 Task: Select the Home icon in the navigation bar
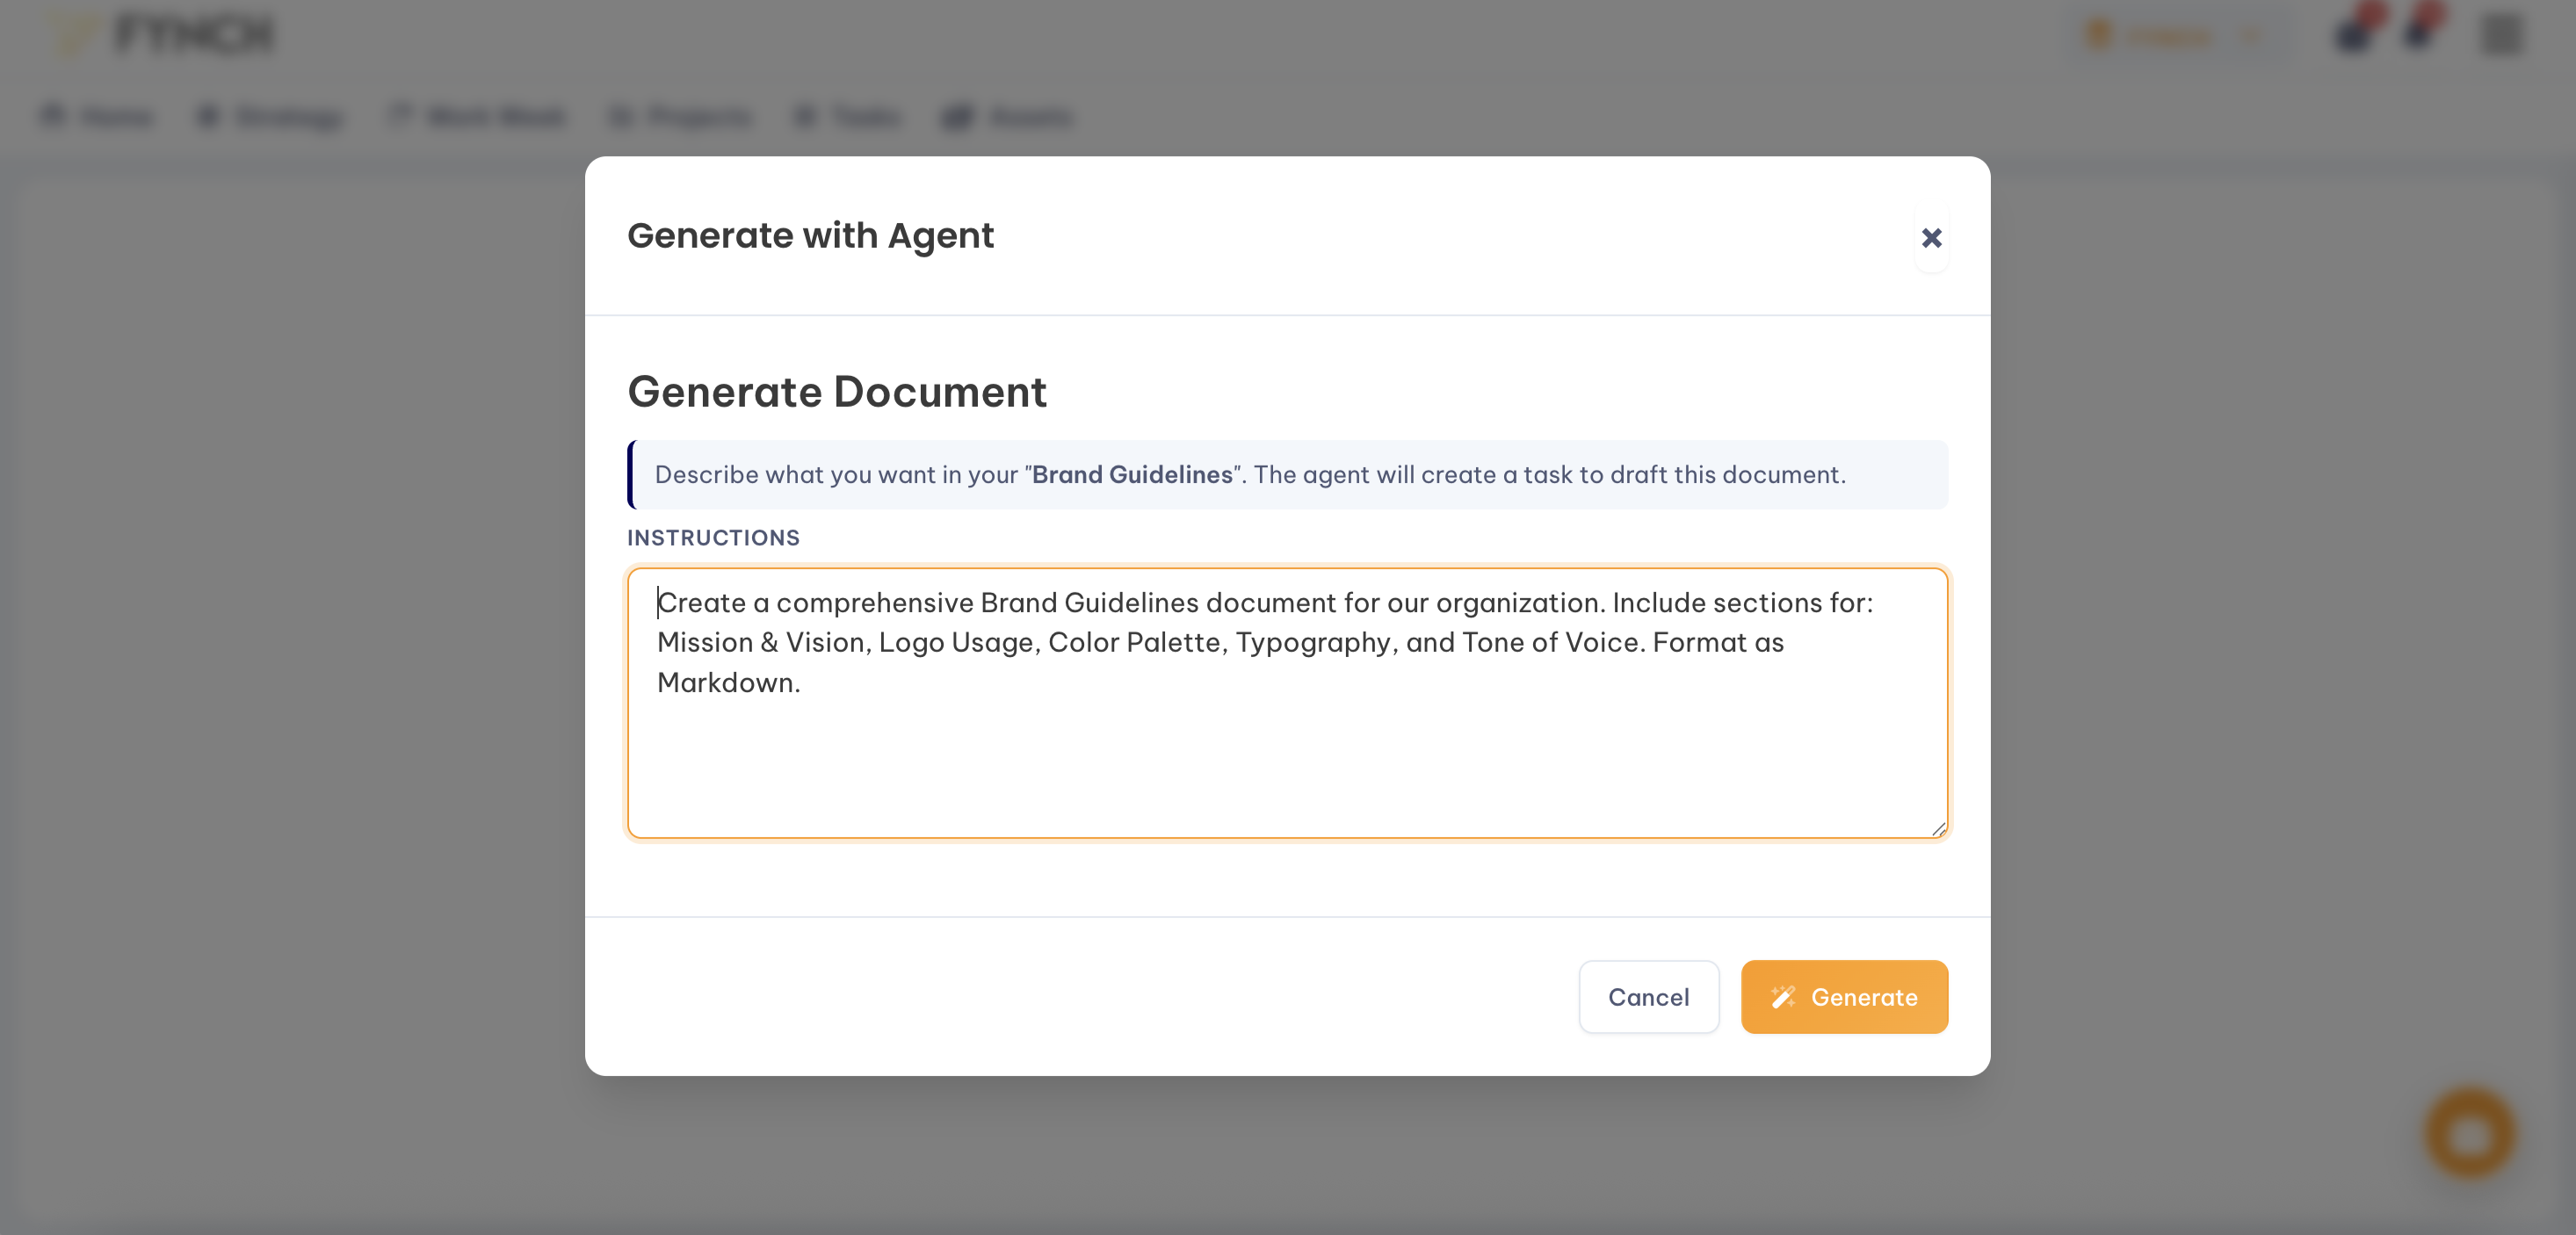coord(54,116)
